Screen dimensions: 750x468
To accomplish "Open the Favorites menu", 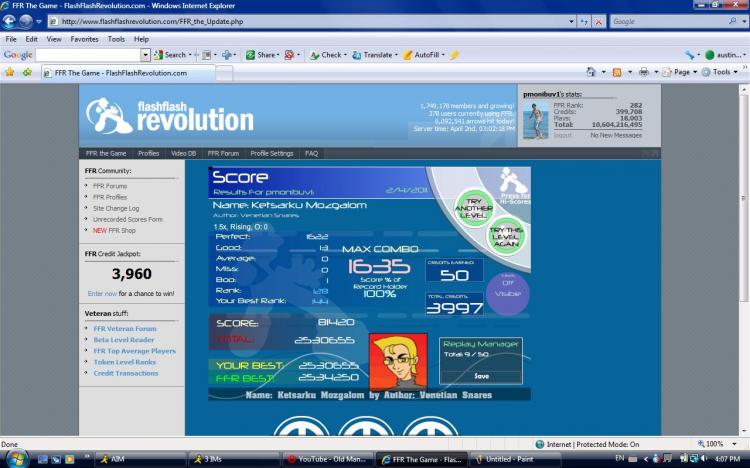I will coord(84,39).
